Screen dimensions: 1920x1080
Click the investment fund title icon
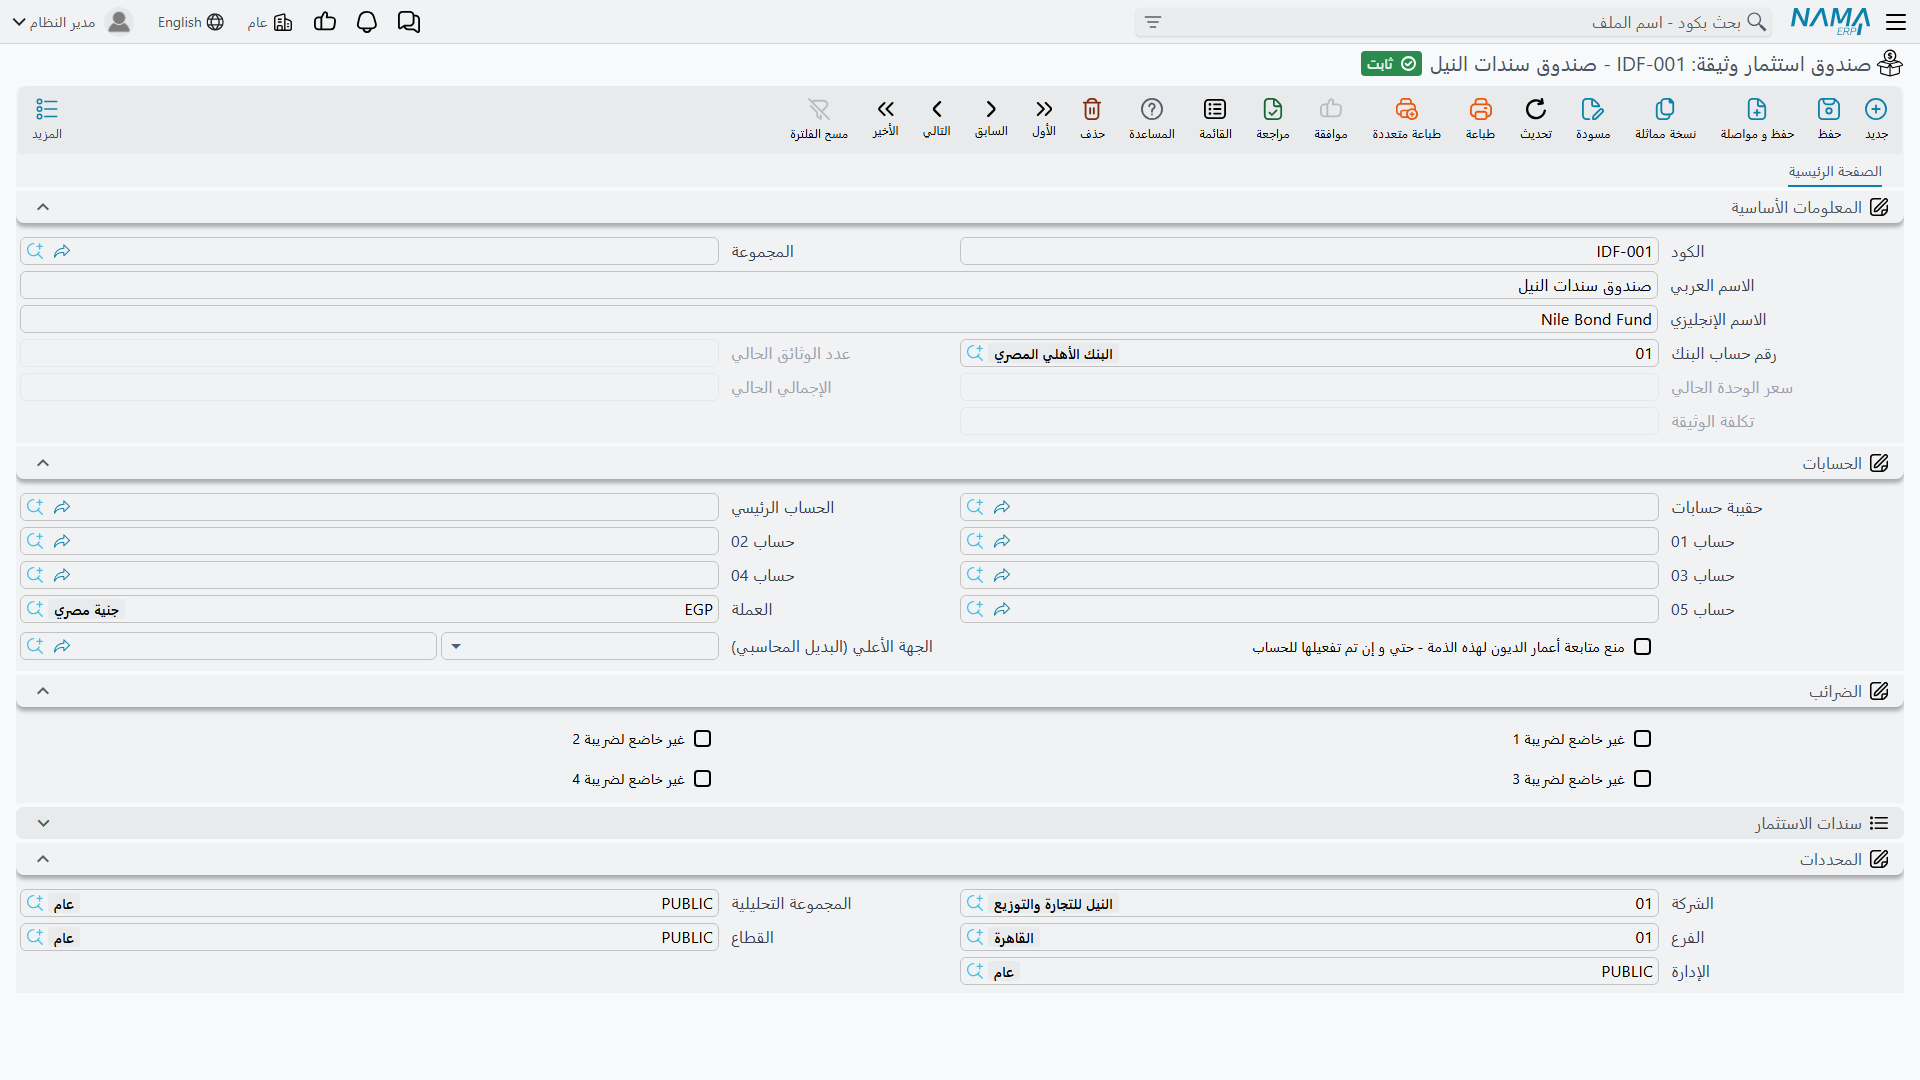click(1890, 64)
